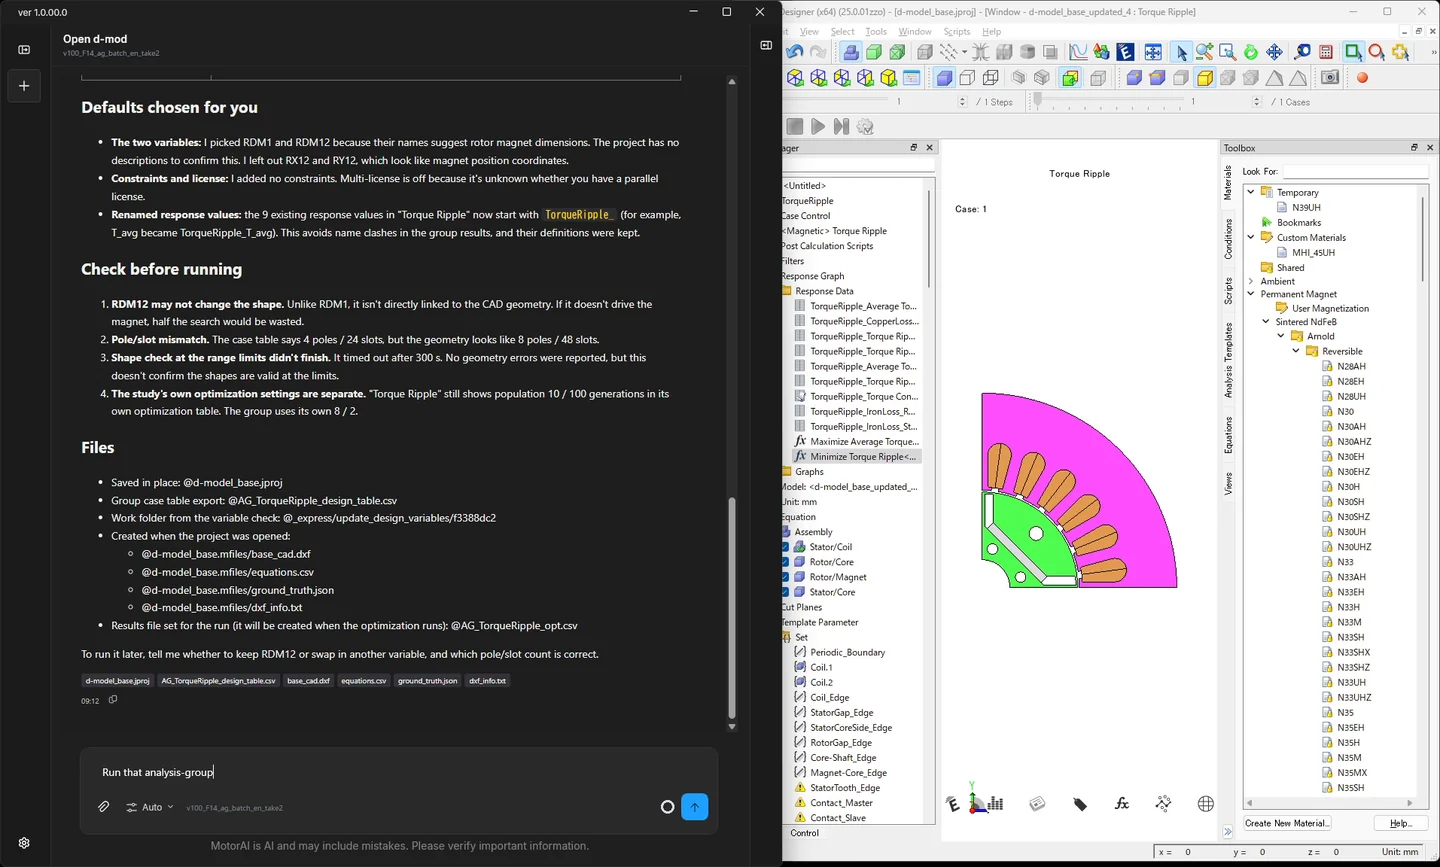The image size is (1440, 867).
Task: Click Create New Material button
Action: coord(1288,823)
